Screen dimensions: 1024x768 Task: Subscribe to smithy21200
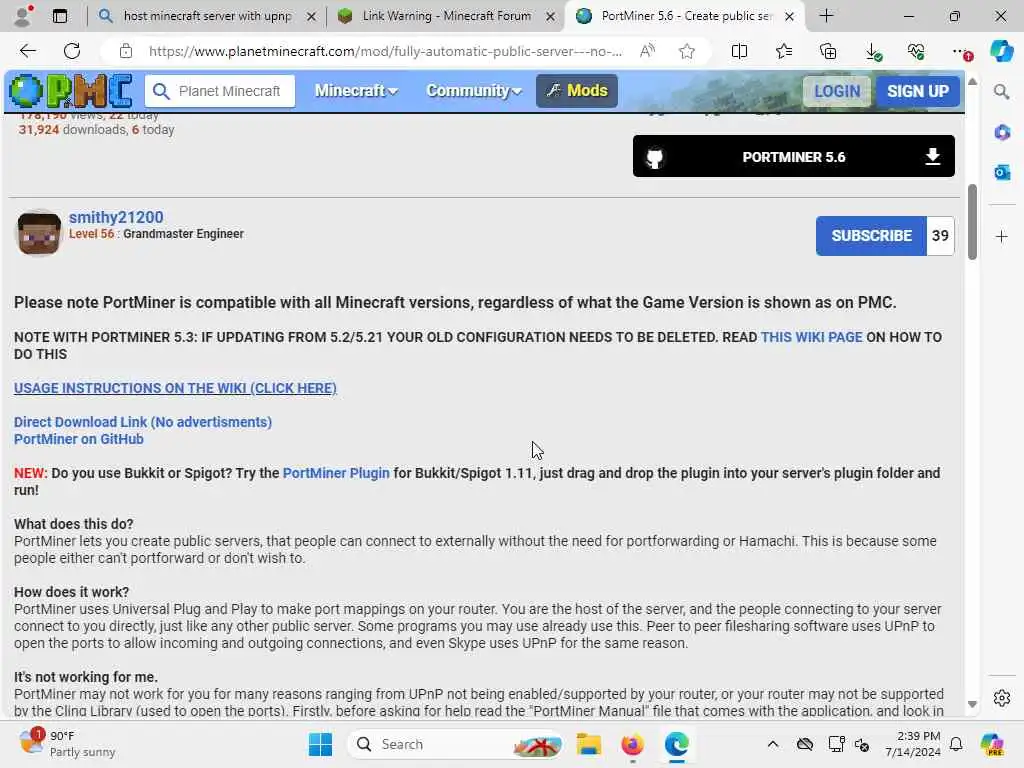(x=871, y=236)
